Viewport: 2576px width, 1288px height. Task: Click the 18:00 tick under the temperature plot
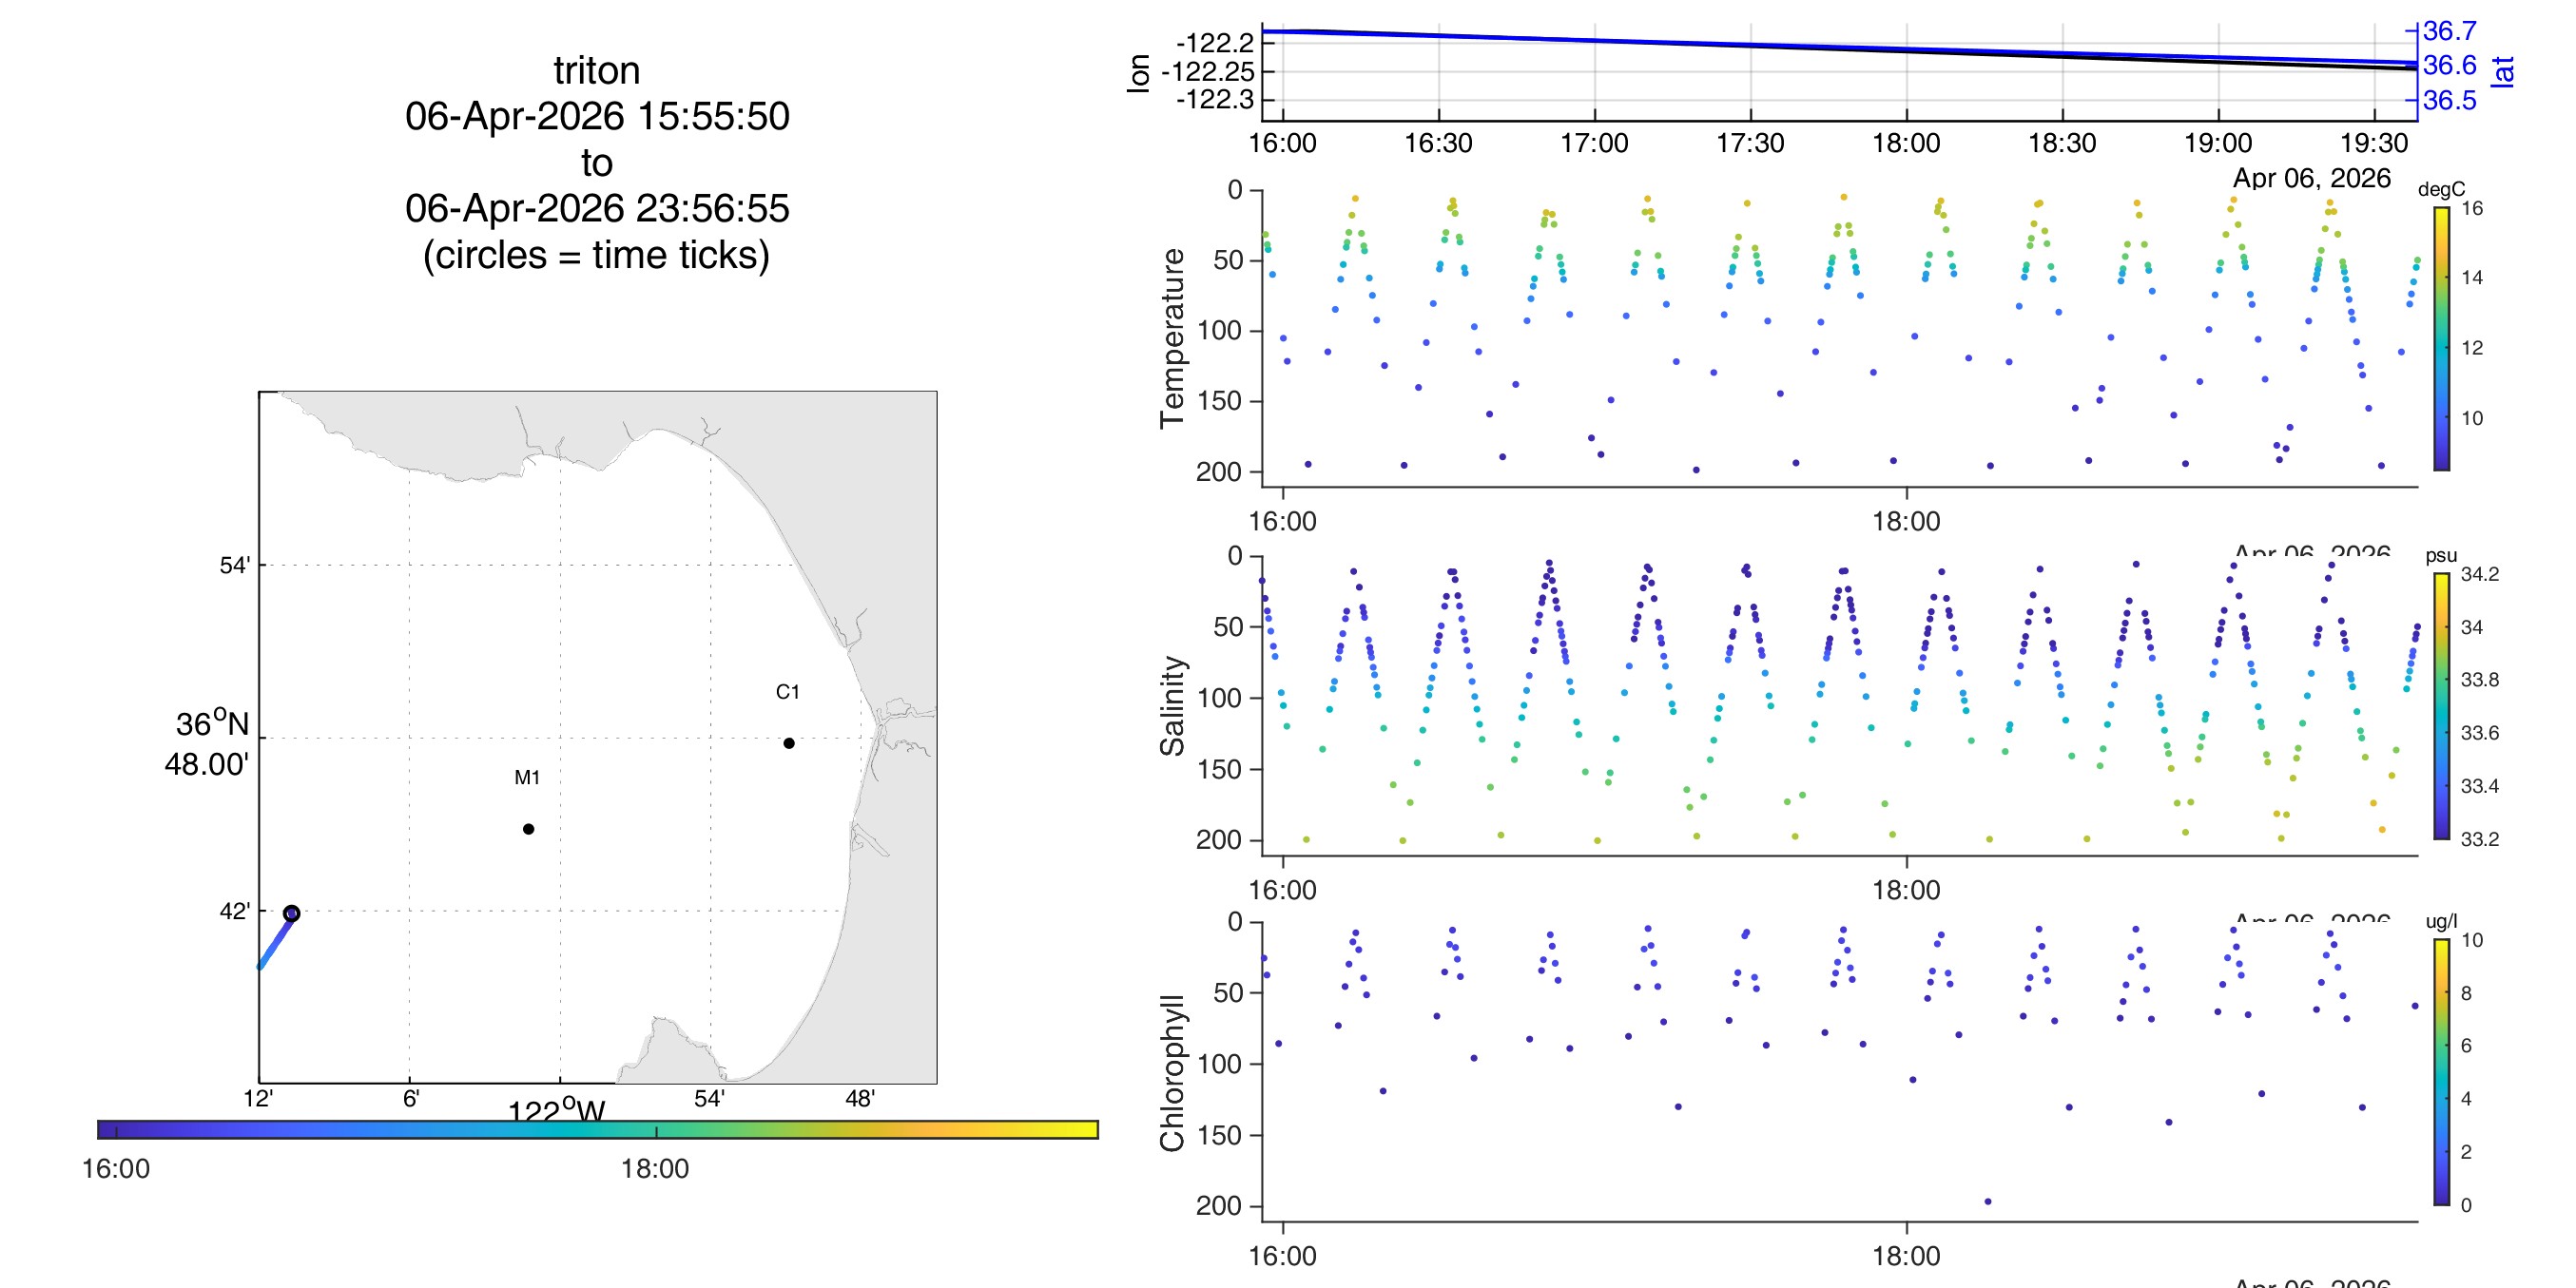tap(1906, 521)
